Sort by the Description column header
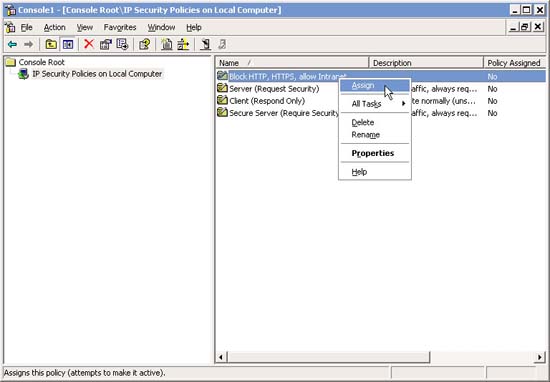This screenshot has height=382, width=550. coord(426,63)
